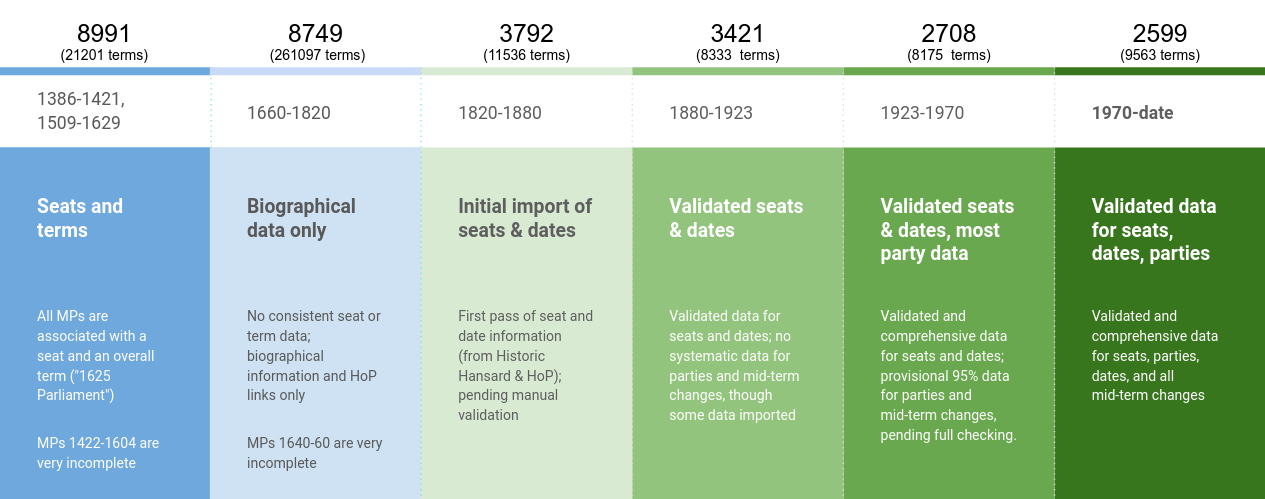This screenshot has width=1265, height=499.
Task: Select the 2599 count heading
Action: point(1160,34)
